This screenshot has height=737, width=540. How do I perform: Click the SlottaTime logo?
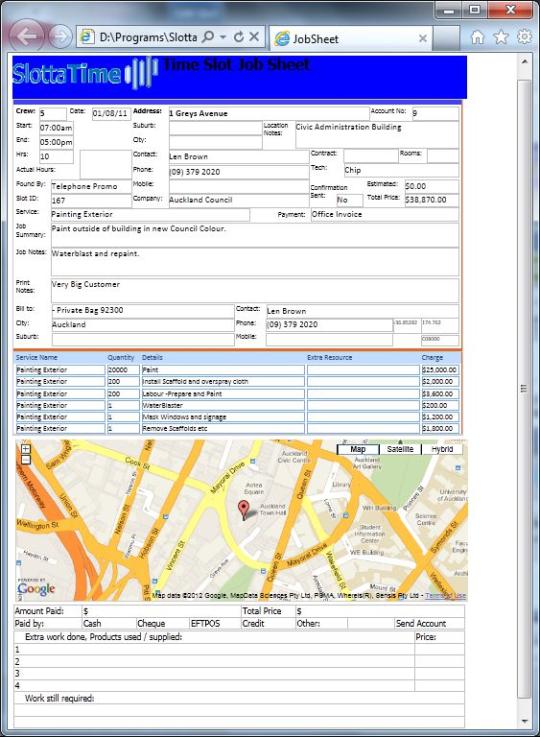pos(85,74)
